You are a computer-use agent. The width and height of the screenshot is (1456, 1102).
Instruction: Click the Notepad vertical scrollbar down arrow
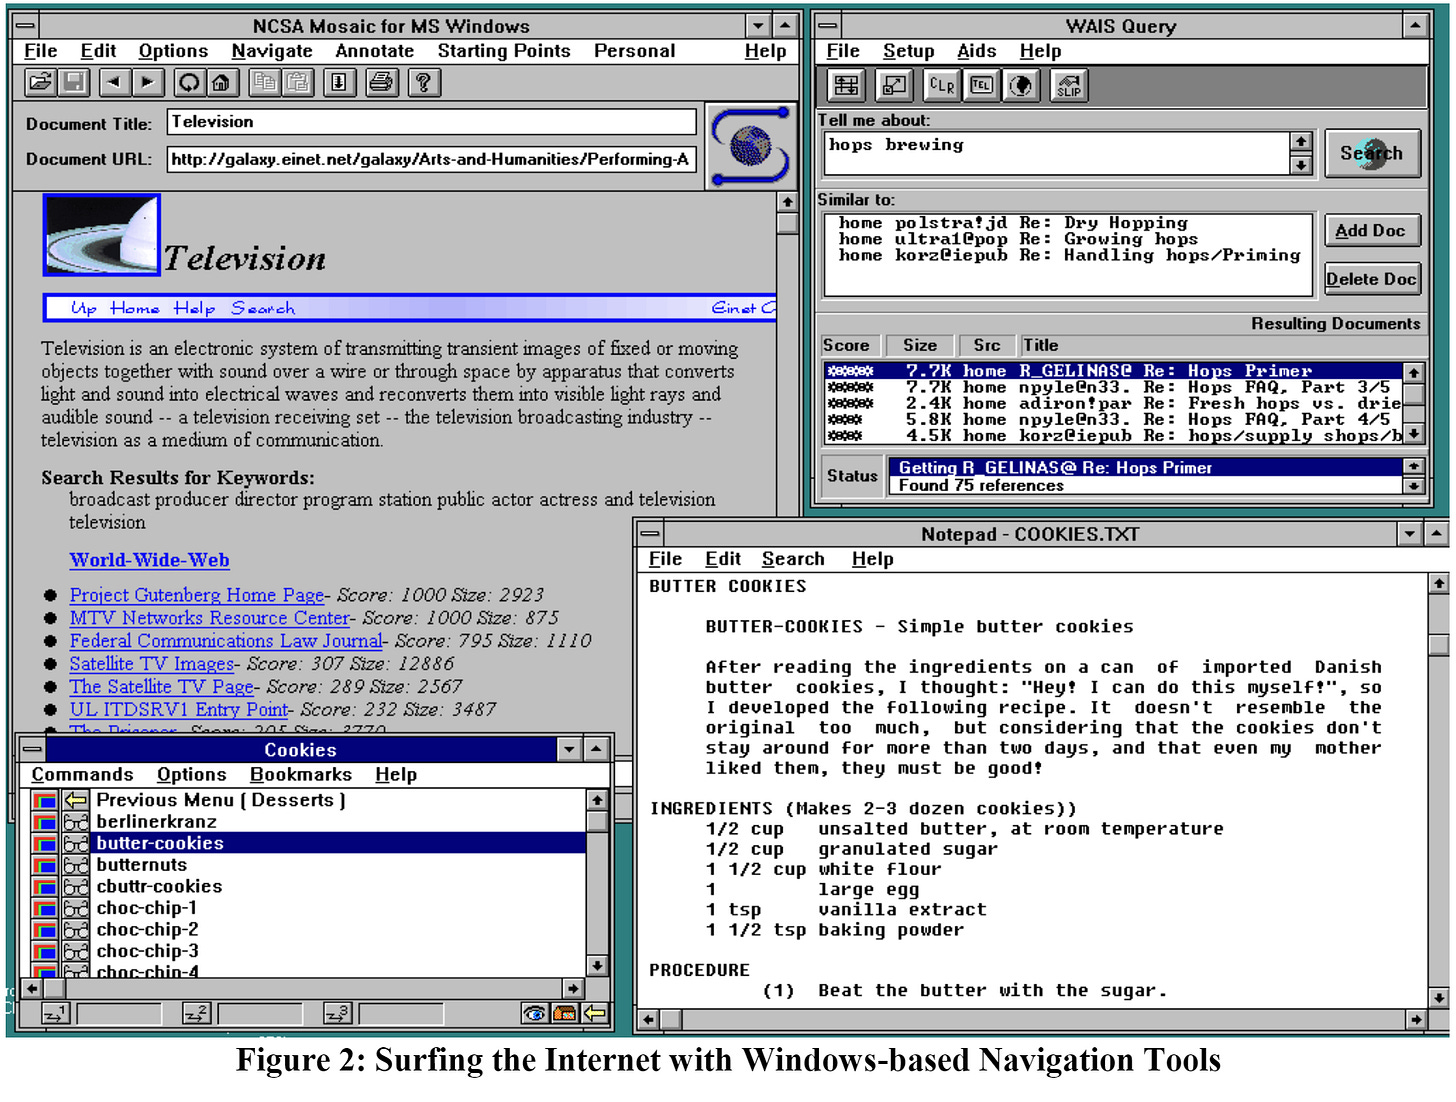tap(1438, 997)
